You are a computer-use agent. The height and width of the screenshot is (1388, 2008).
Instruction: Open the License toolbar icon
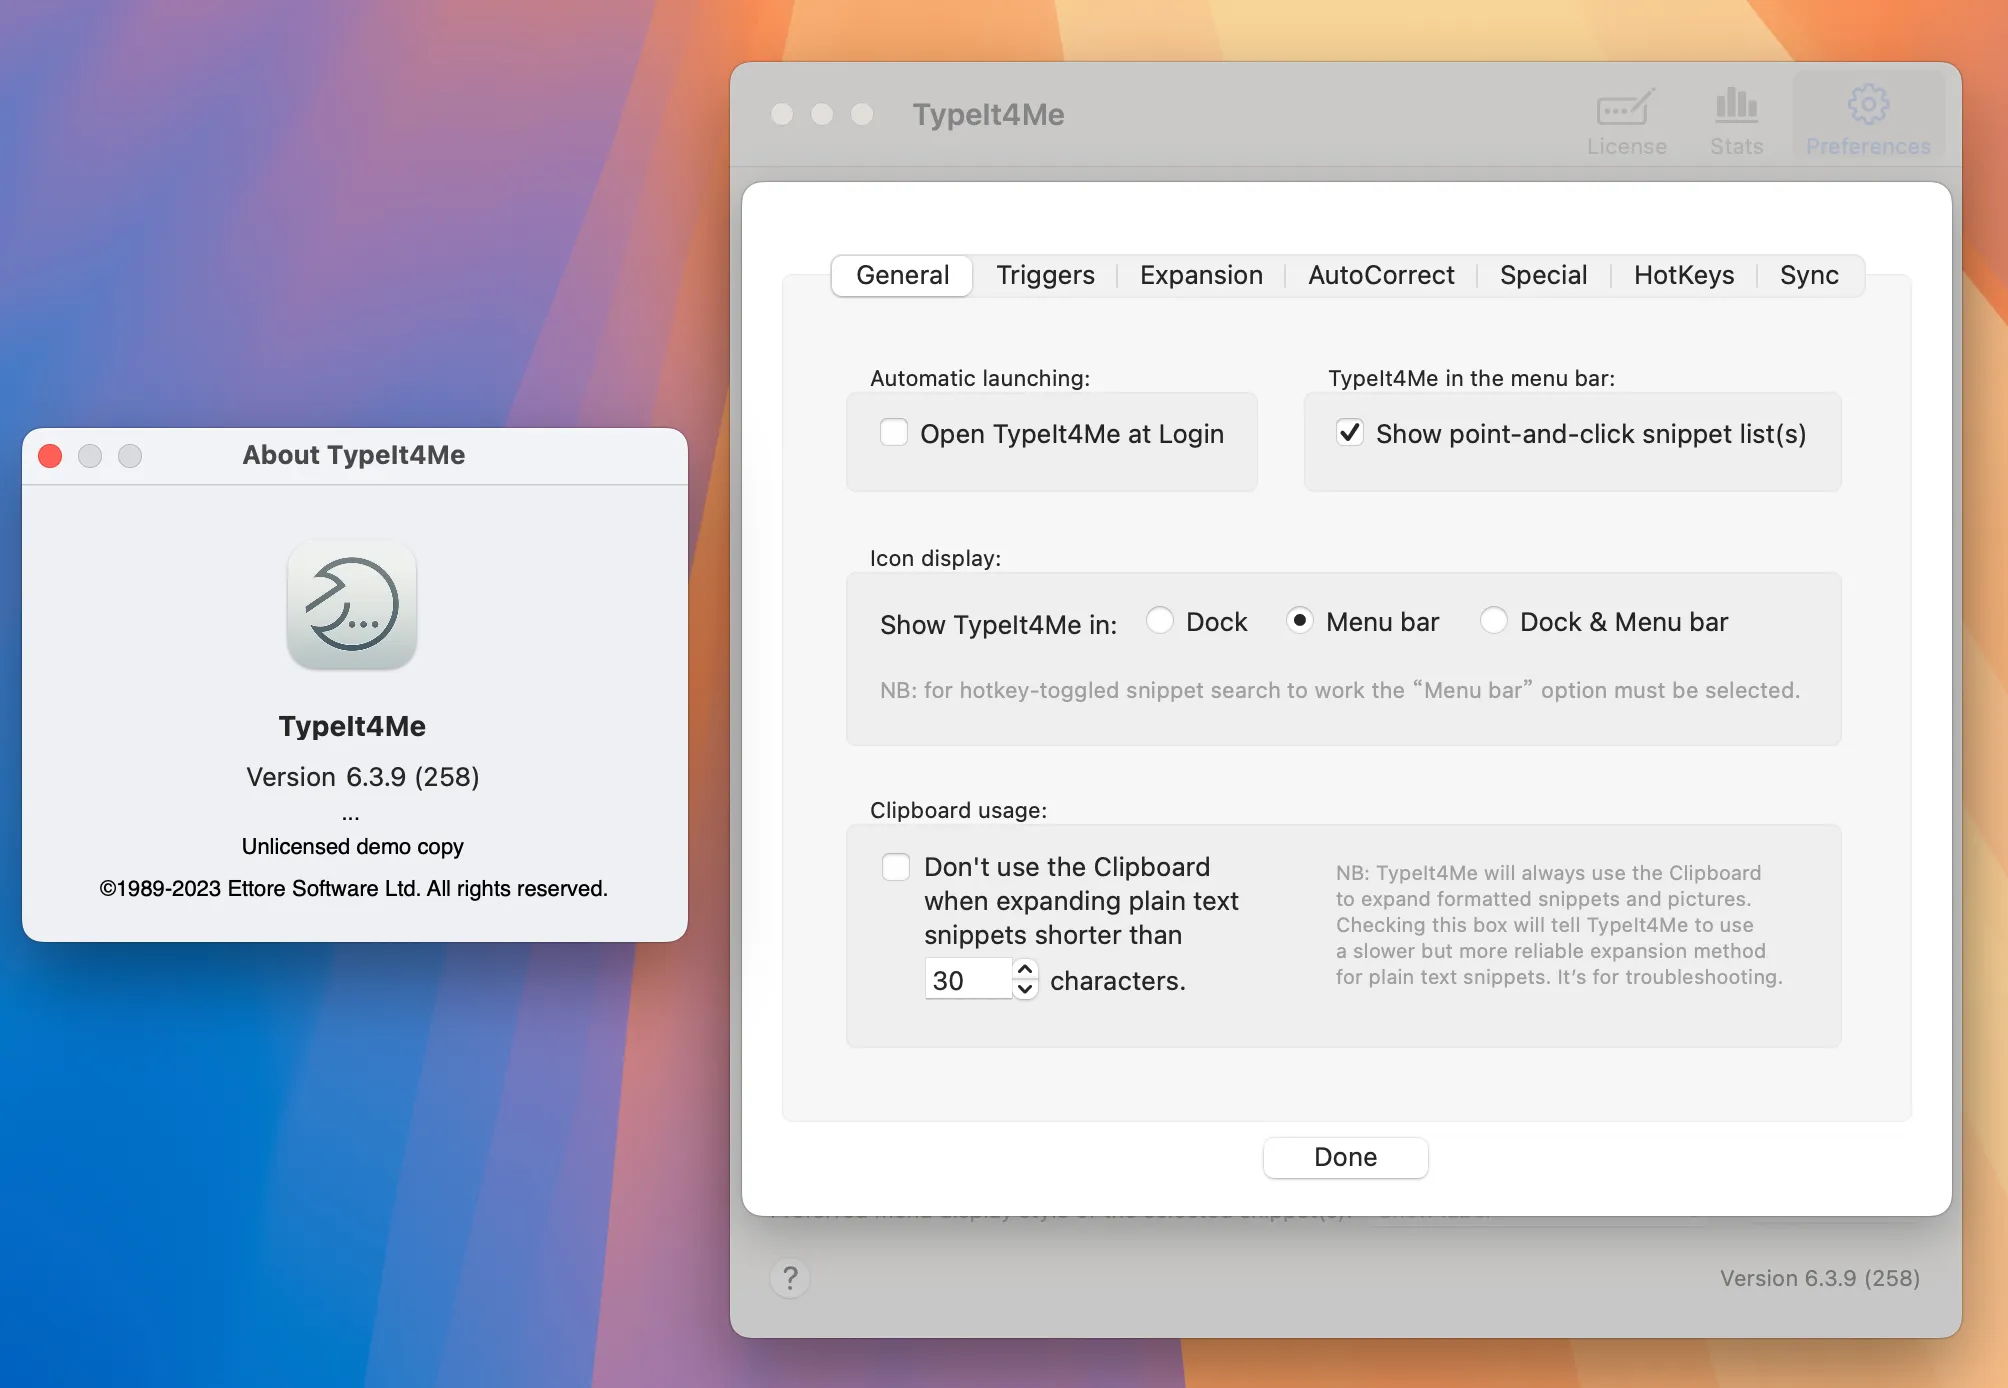click(1626, 122)
